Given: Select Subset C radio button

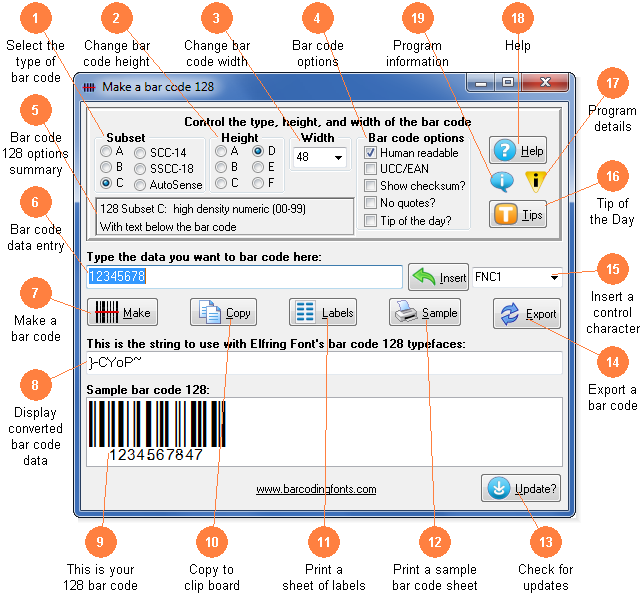Looking at the screenshot, I should (x=106, y=183).
